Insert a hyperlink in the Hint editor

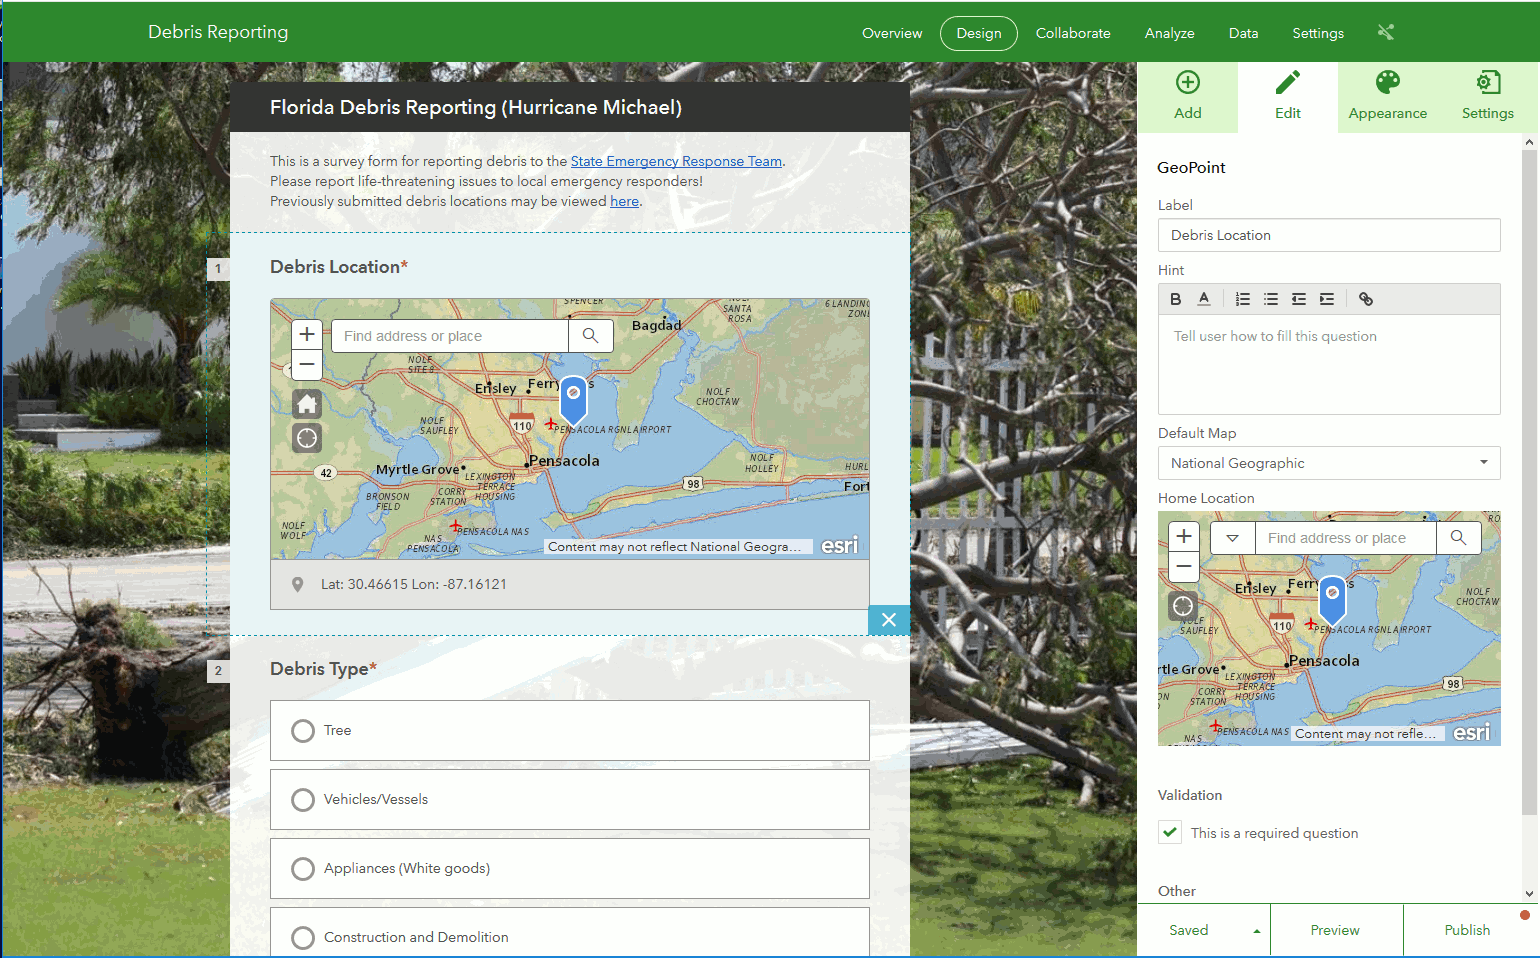click(x=1365, y=299)
